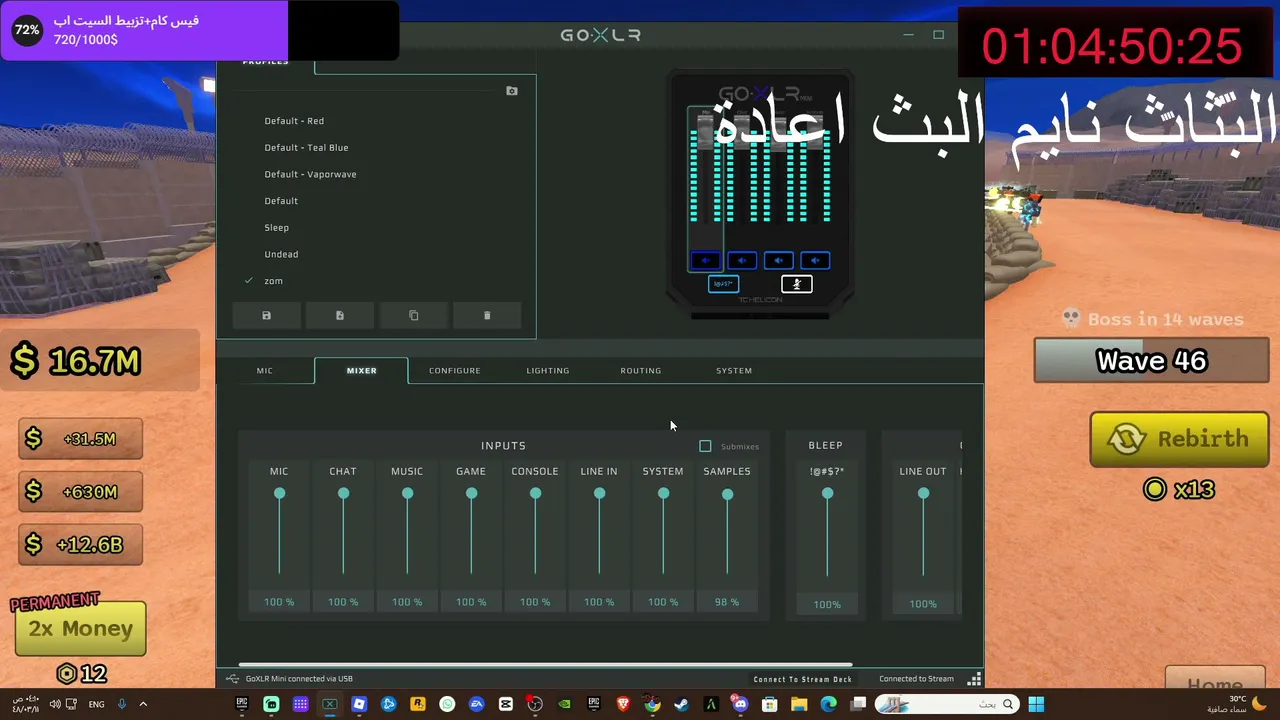
Task: Click the GoXLR app icon in the taskbar
Action: click(330, 704)
